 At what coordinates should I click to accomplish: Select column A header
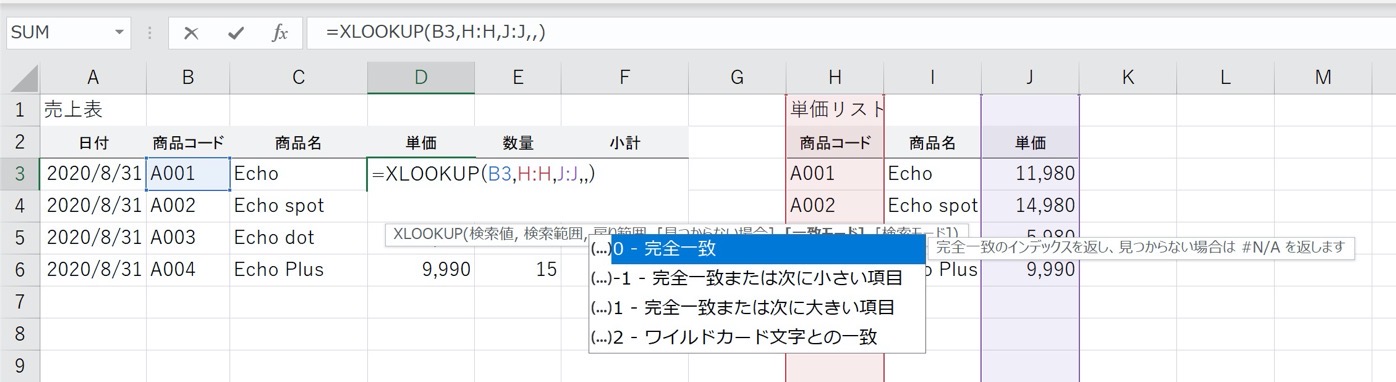point(92,78)
